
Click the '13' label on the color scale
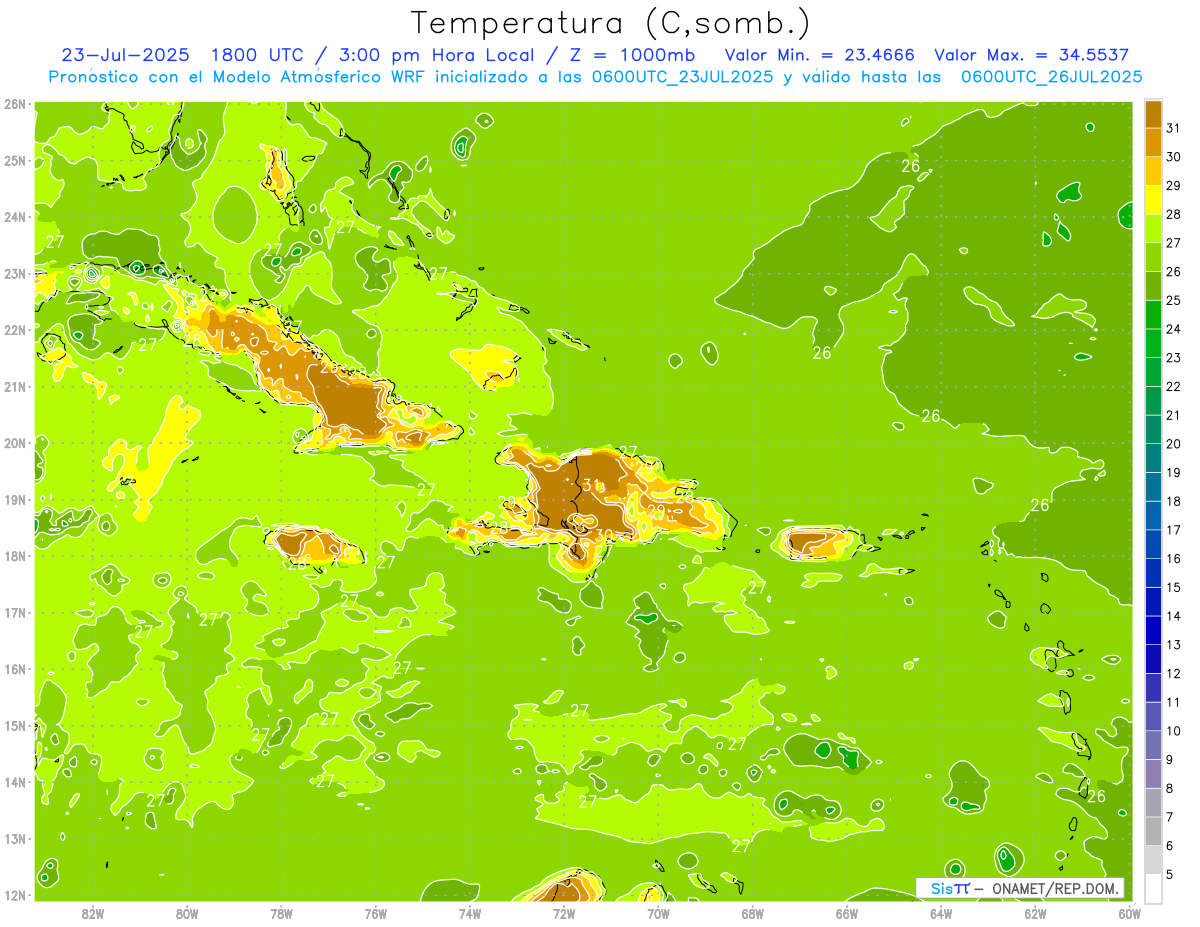click(1173, 645)
